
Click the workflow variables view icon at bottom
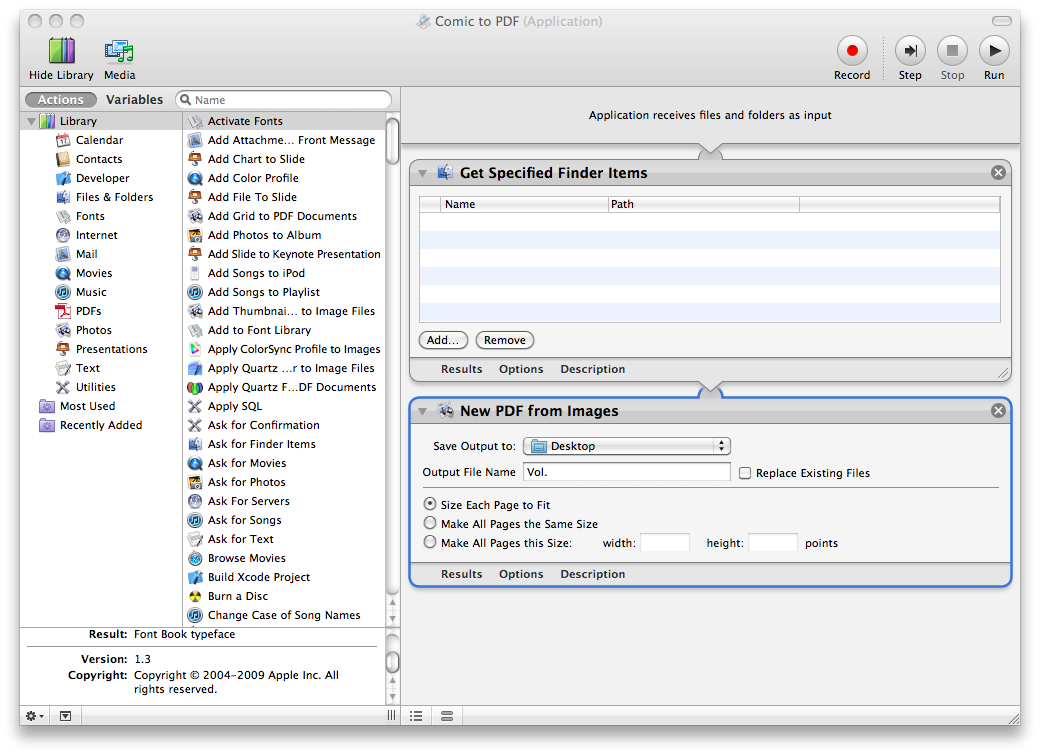447,716
